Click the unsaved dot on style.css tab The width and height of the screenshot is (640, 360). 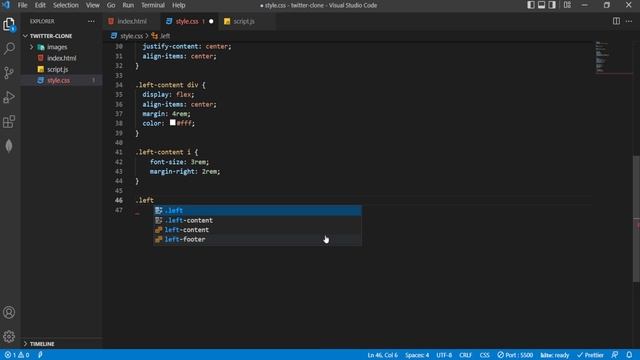pyautogui.click(x=211, y=21)
